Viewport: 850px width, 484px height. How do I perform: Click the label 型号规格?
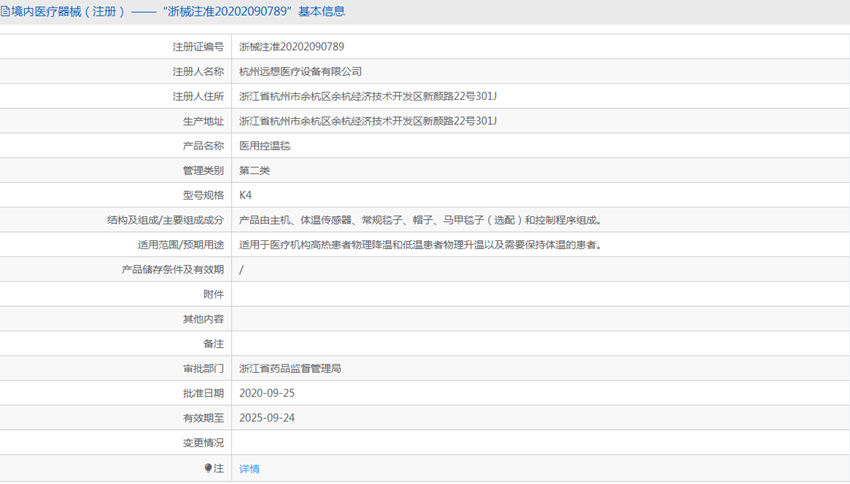(x=203, y=195)
